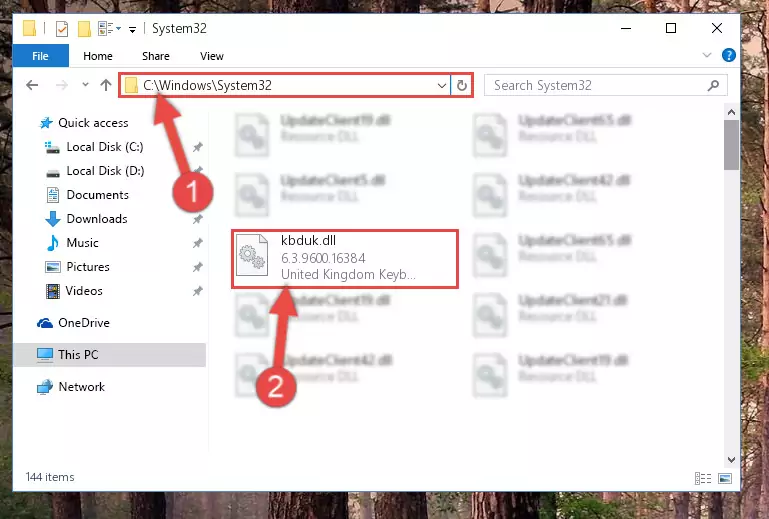The width and height of the screenshot is (769, 519).
Task: Open the File menu
Action: 40,56
